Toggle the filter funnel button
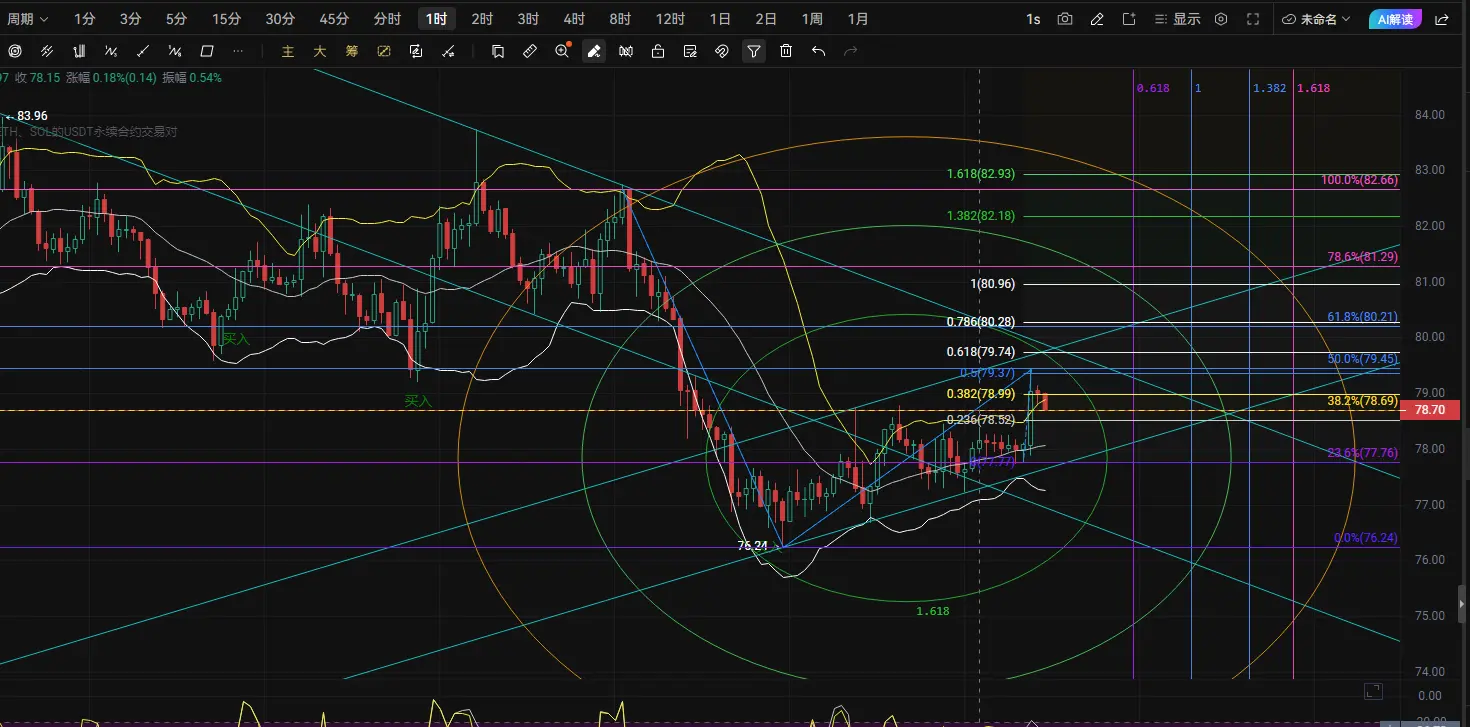The height and width of the screenshot is (727, 1470). click(x=754, y=51)
